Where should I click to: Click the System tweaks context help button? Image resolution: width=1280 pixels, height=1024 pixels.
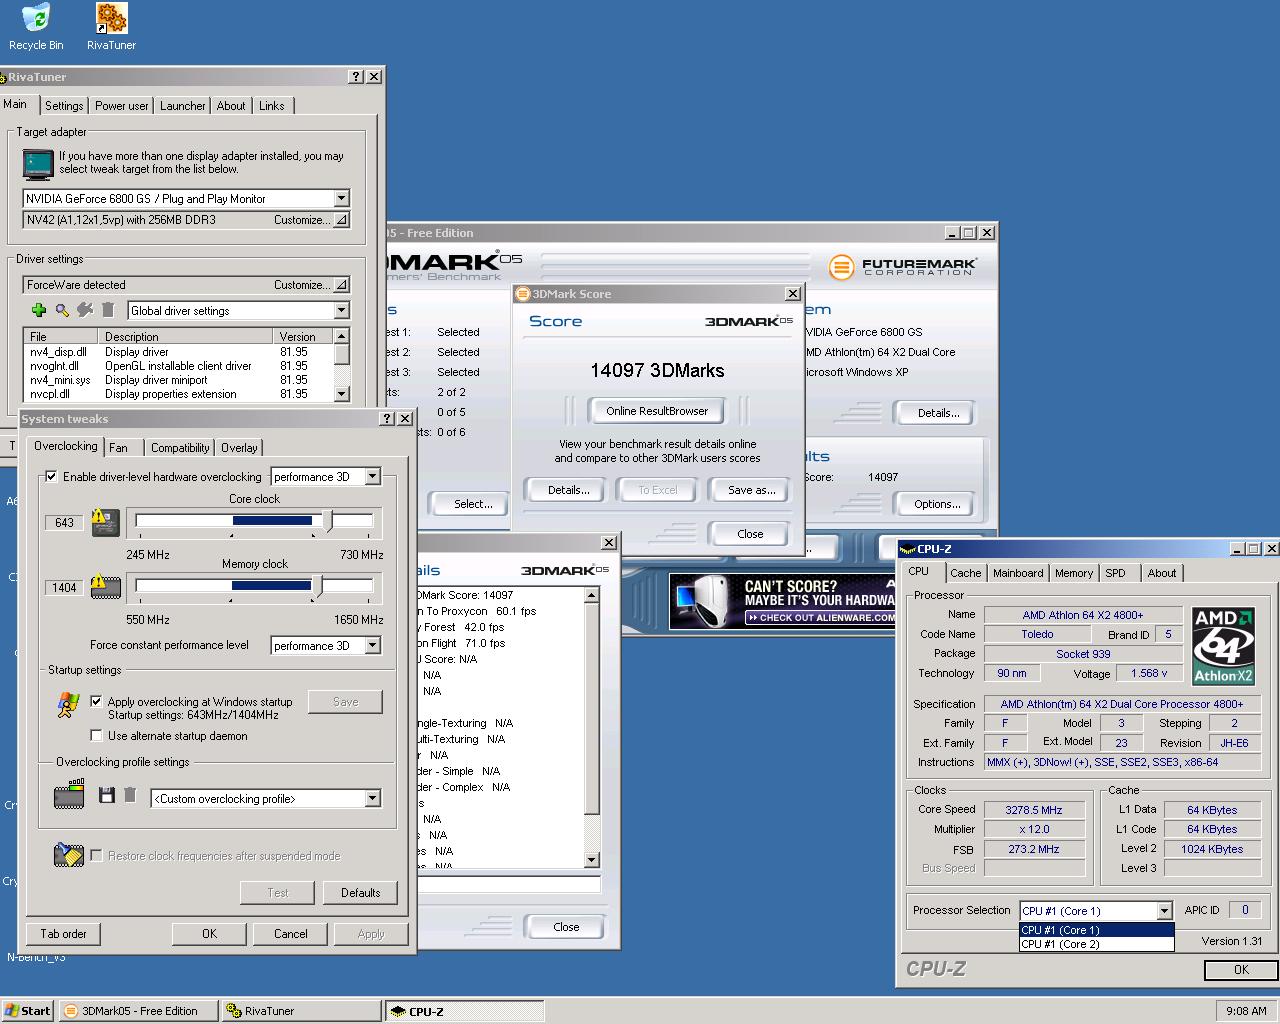pos(388,419)
